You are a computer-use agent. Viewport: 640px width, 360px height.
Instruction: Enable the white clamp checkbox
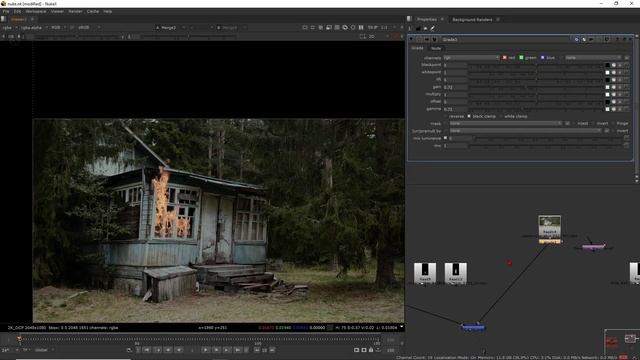pyautogui.click(x=501, y=116)
